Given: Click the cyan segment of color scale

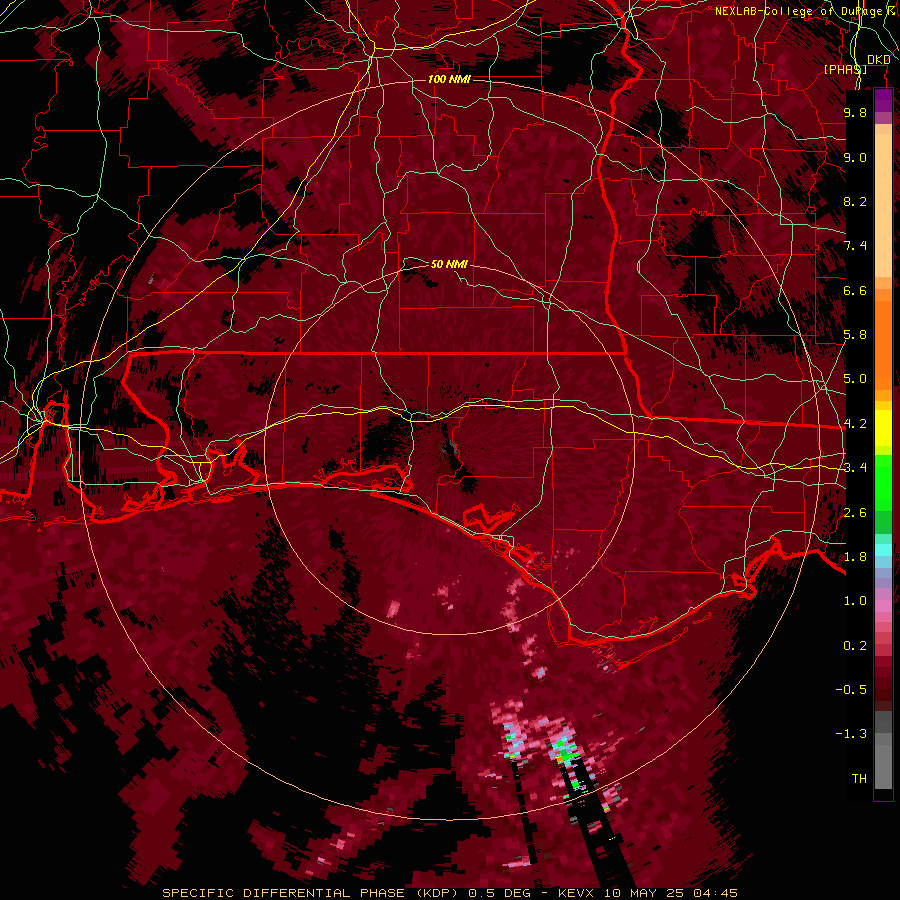Looking at the screenshot, I should tap(883, 550).
